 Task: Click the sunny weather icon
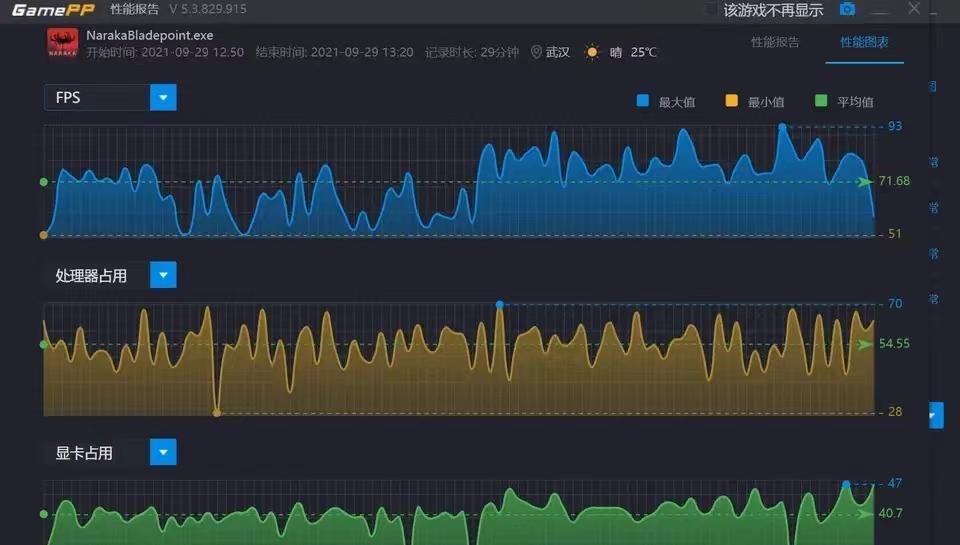click(592, 52)
